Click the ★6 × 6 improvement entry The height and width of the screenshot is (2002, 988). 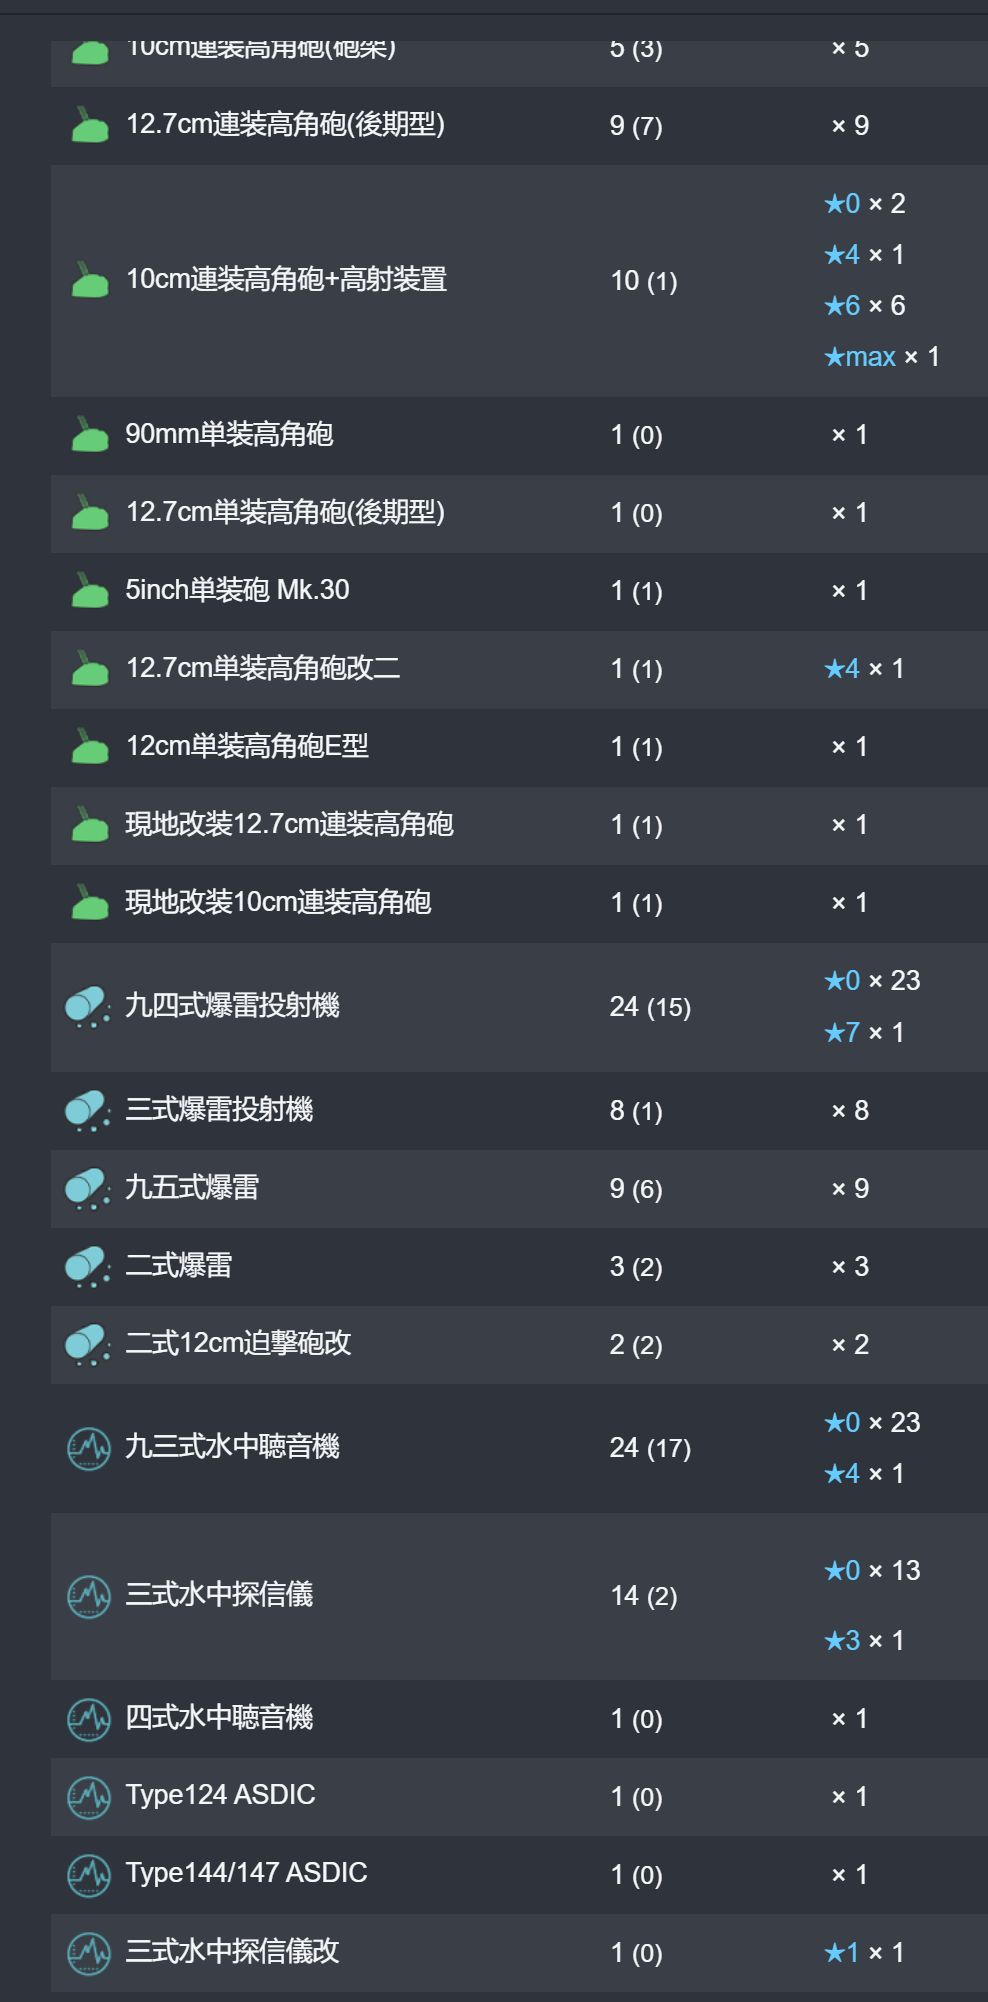click(865, 305)
